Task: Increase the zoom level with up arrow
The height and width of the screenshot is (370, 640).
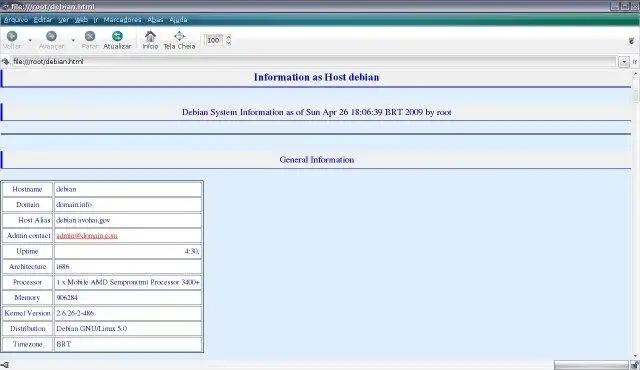Action: pos(229,38)
